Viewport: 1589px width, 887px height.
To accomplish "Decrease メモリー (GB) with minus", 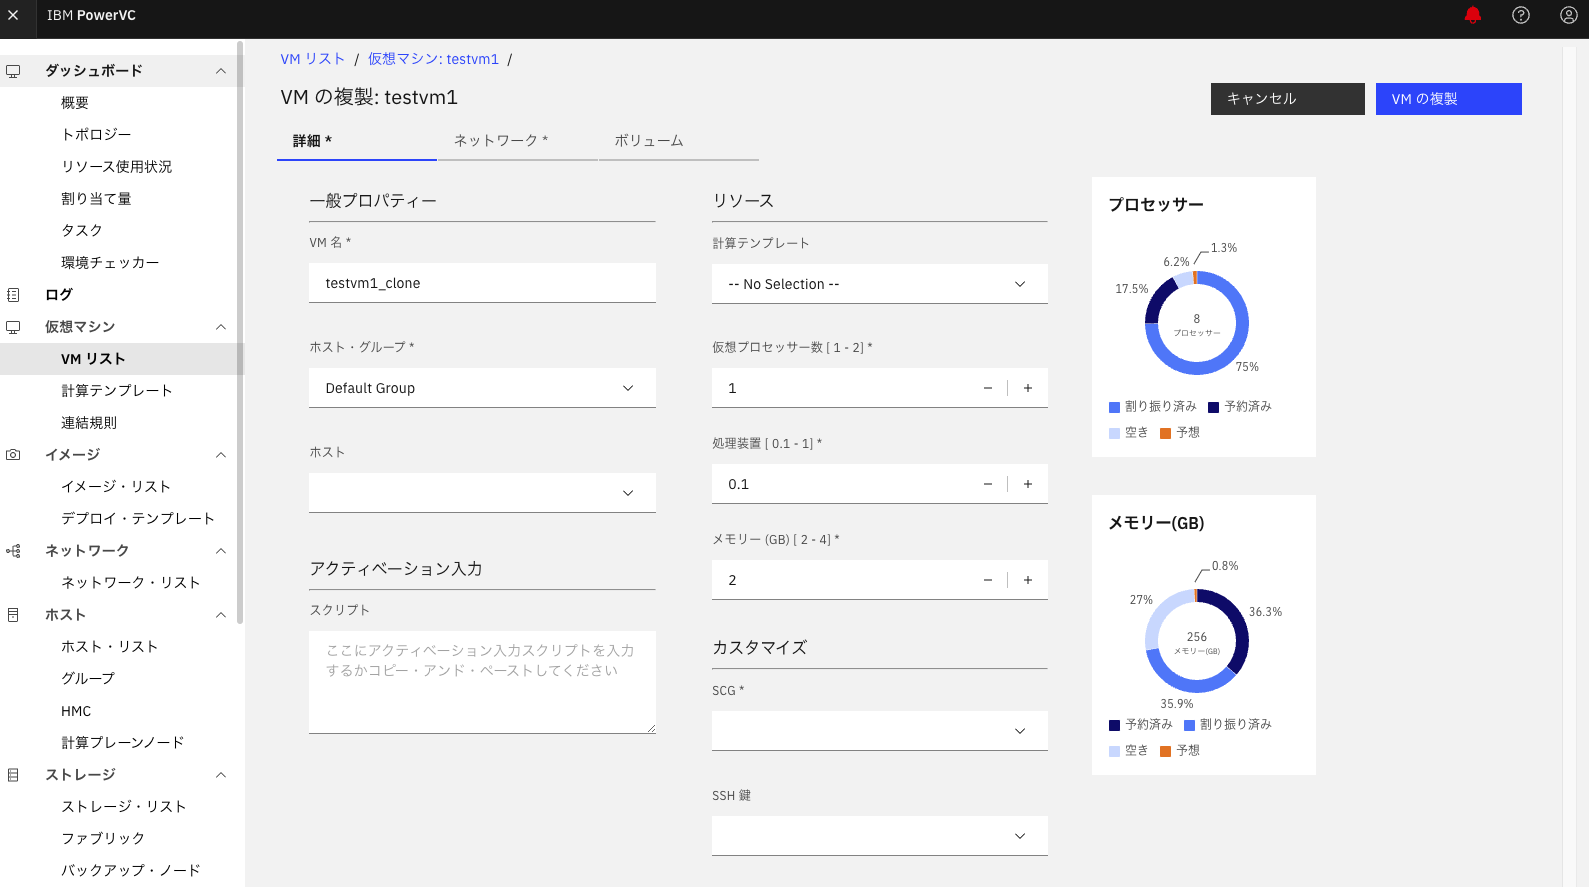I will coord(988,580).
